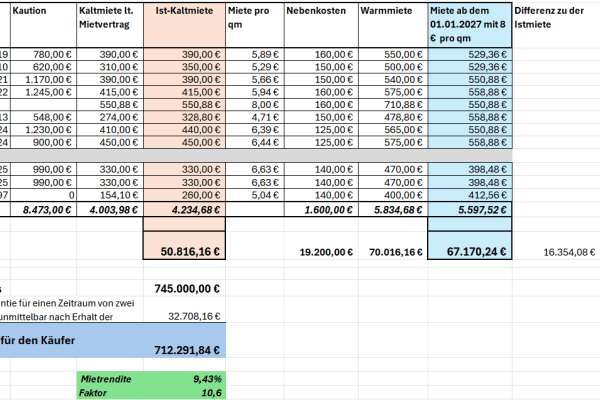
Task: Click the yearly Nebenkosten 19.200,00 € cell
Action: pyautogui.click(x=321, y=252)
